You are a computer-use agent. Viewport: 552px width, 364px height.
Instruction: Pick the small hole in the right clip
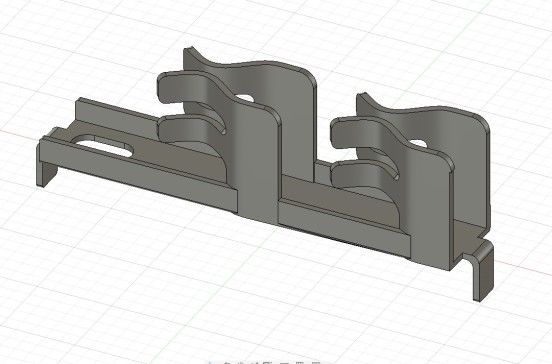click(x=418, y=144)
